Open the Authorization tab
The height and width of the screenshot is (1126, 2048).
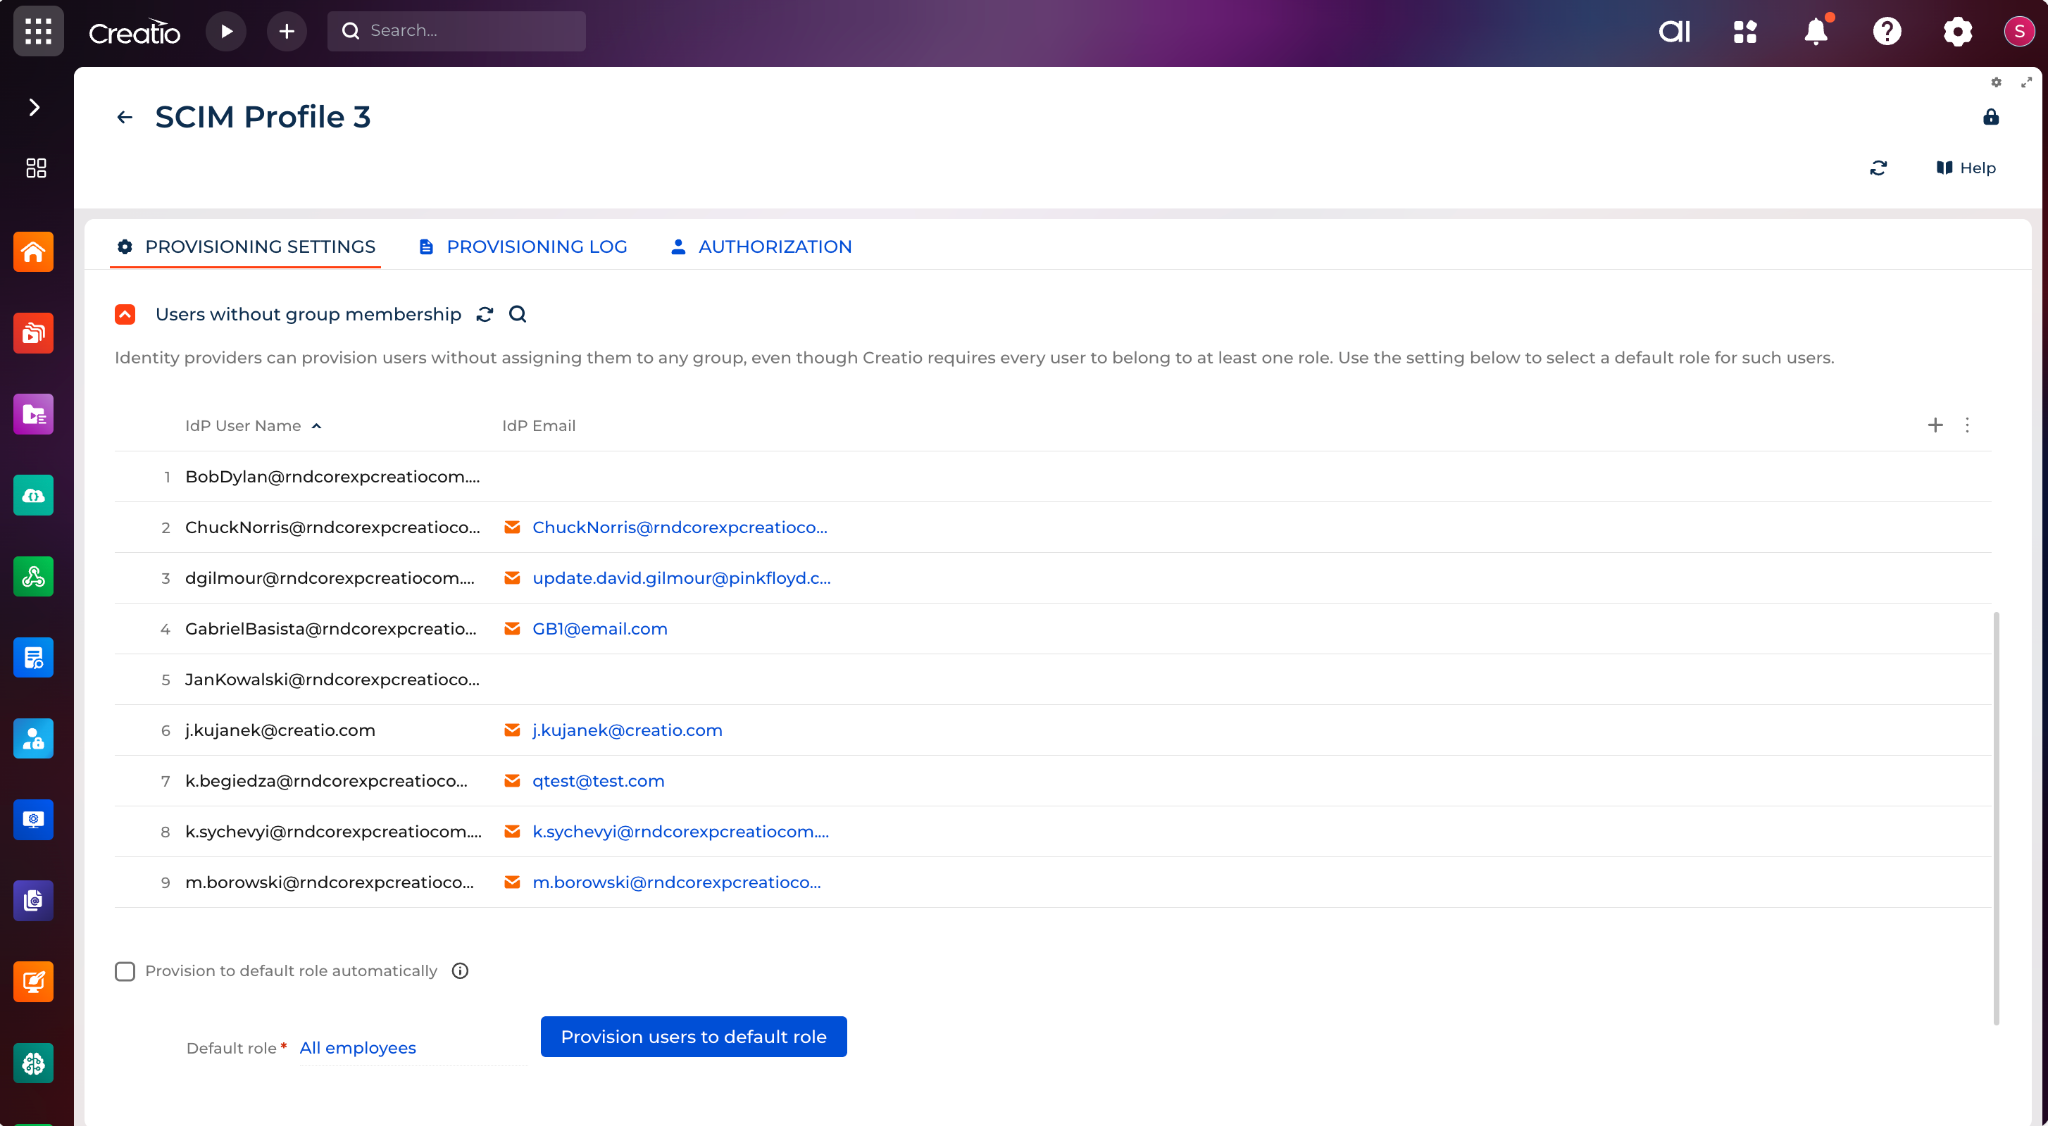(x=774, y=246)
